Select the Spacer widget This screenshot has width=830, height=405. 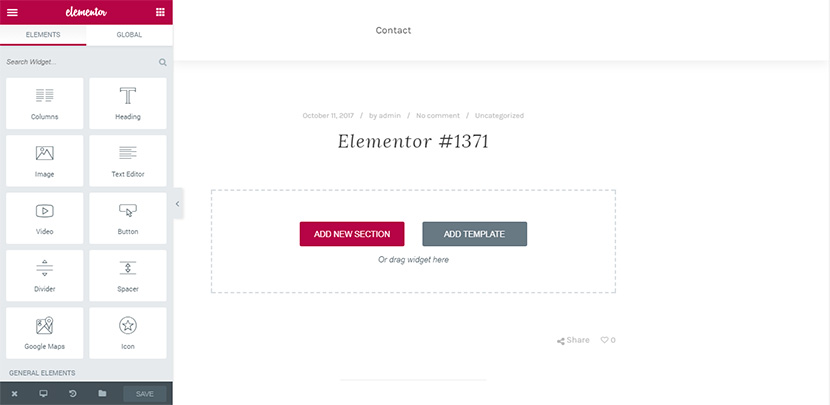128,275
